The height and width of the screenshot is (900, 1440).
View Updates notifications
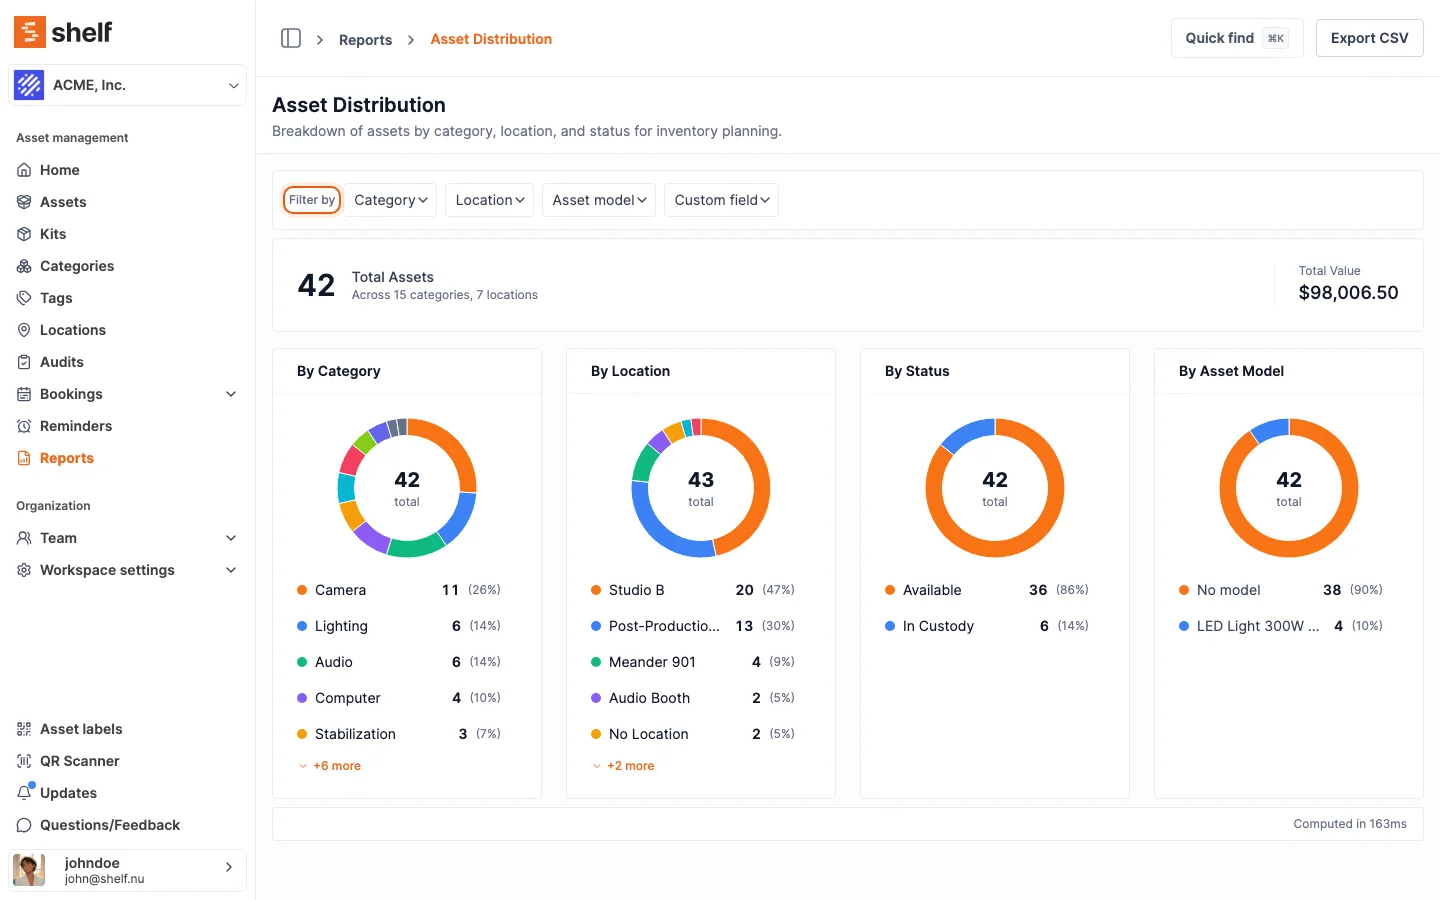click(x=127, y=793)
